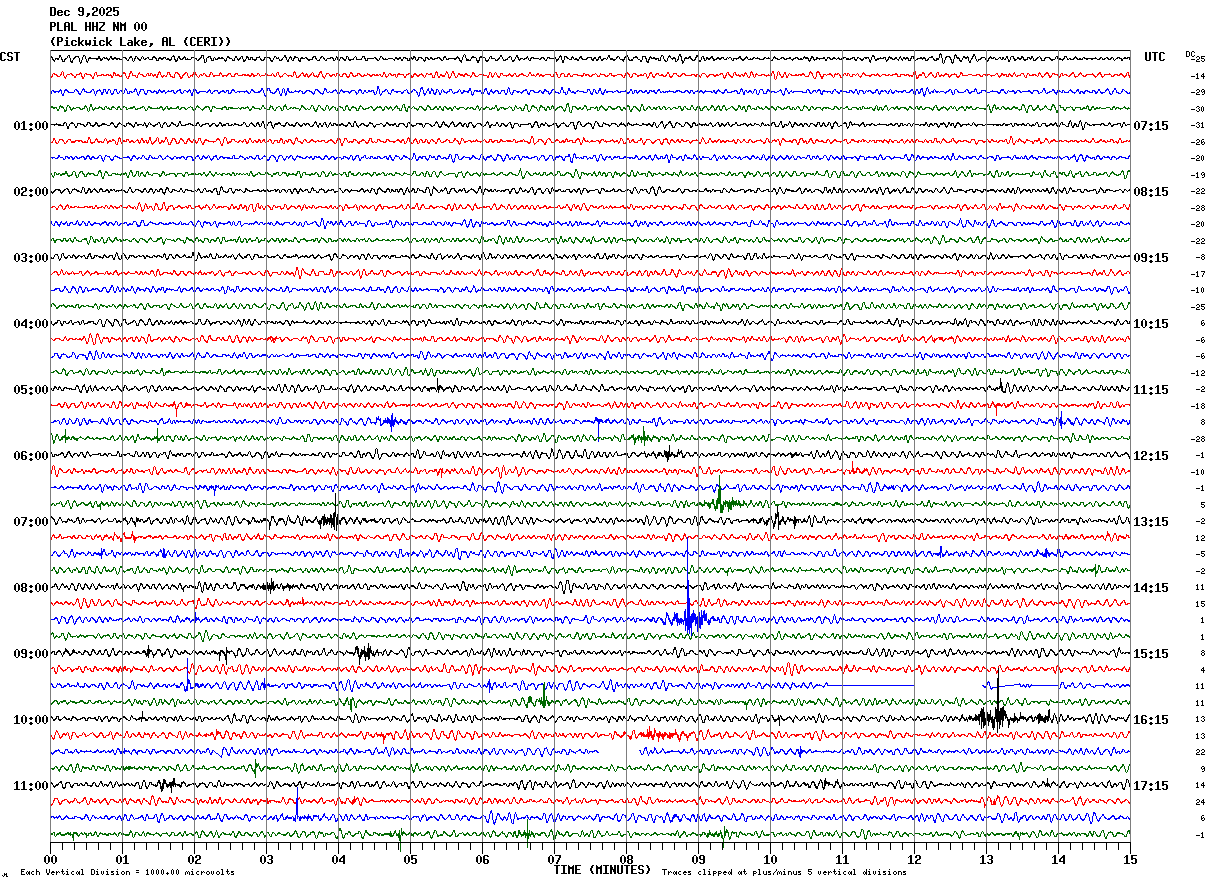Click the '10:00' CST time label

coord(31,720)
